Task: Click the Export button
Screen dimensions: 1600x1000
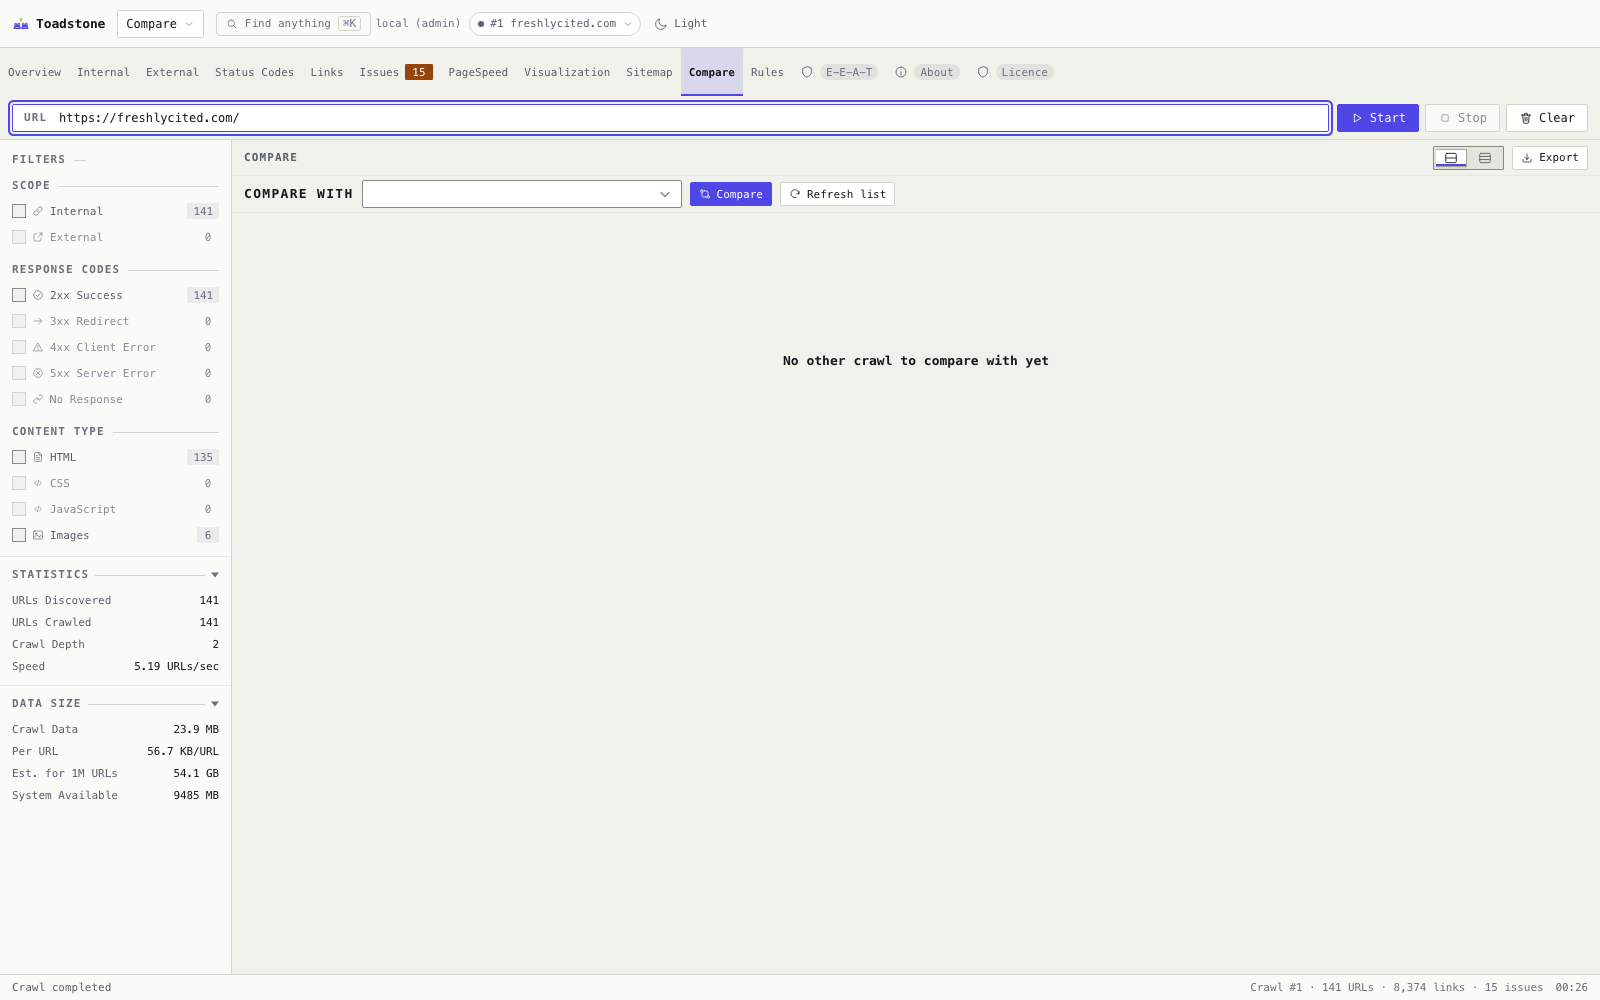Action: 1550,158
